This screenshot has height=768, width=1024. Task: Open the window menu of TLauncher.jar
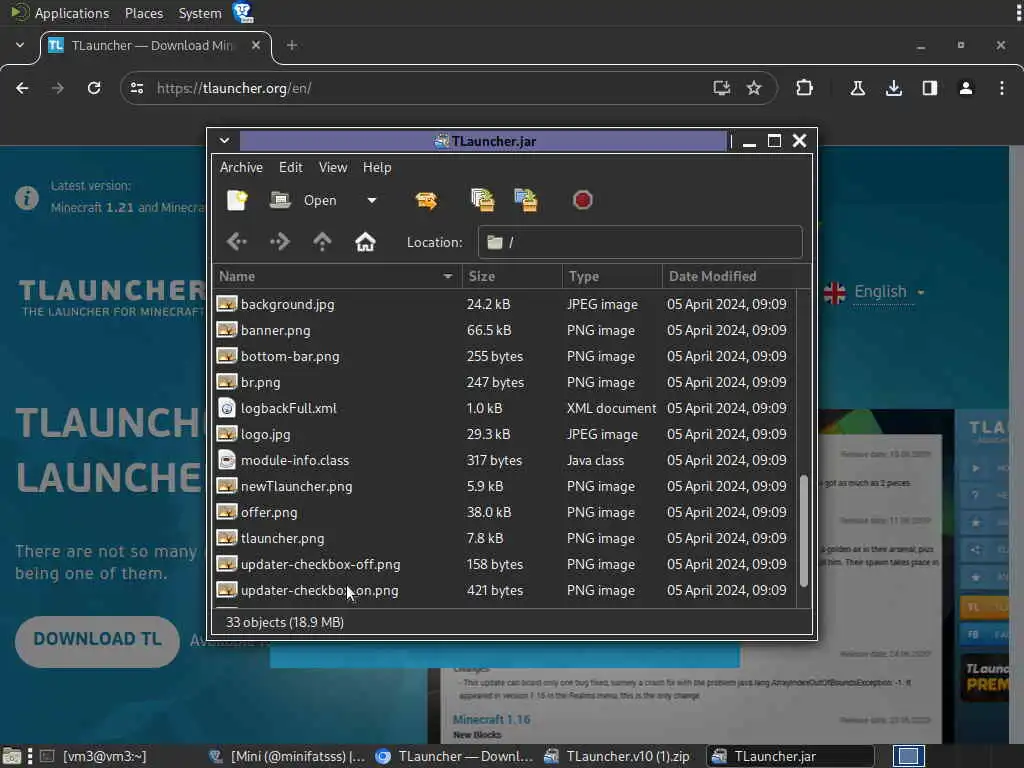click(224, 140)
